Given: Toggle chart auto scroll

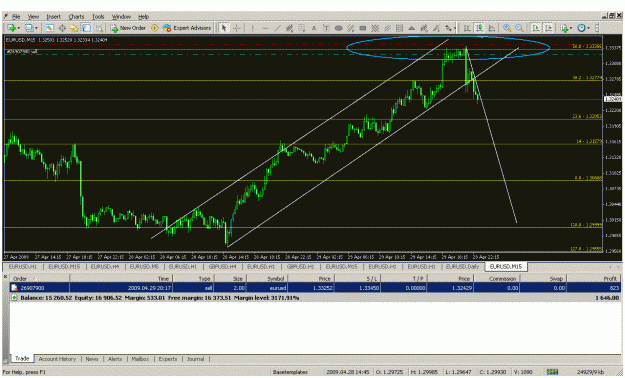Looking at the screenshot, I should (x=536, y=28).
